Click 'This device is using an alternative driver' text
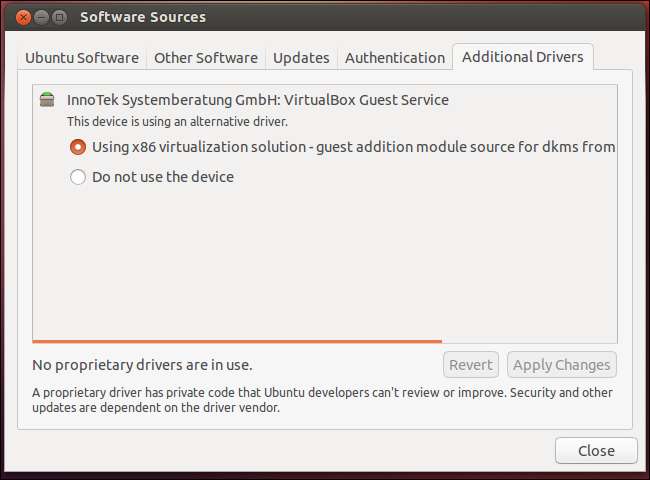Viewport: 650px width, 480px height. tap(177, 121)
